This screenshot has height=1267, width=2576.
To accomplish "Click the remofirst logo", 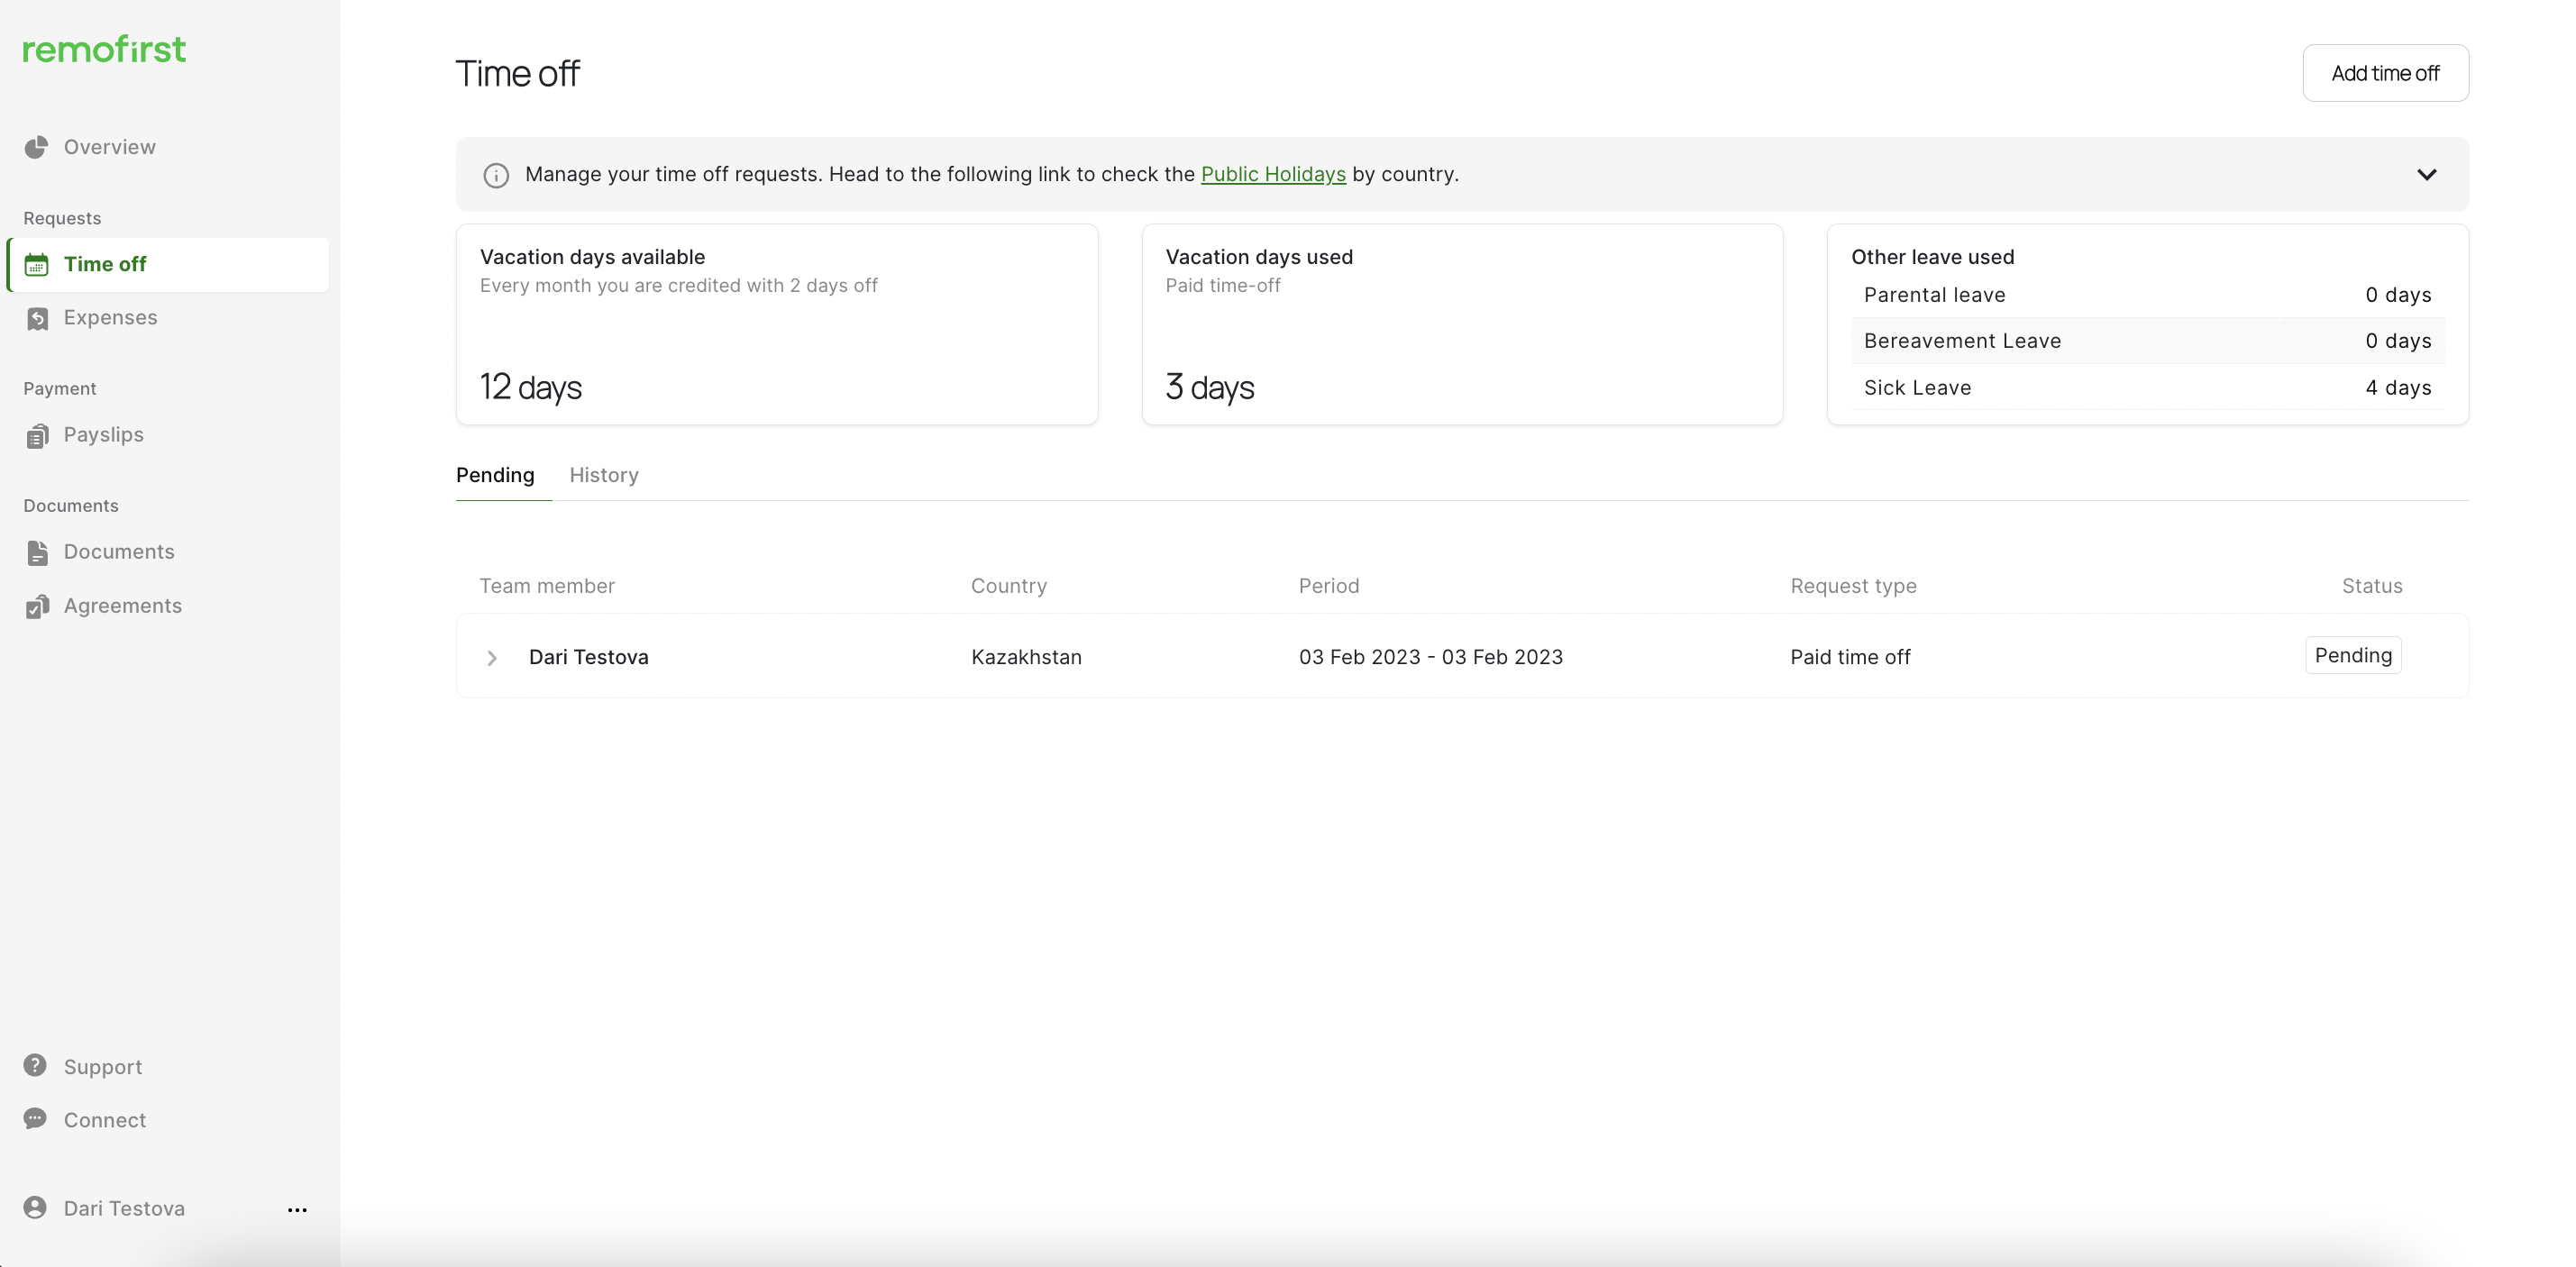I will [105, 49].
